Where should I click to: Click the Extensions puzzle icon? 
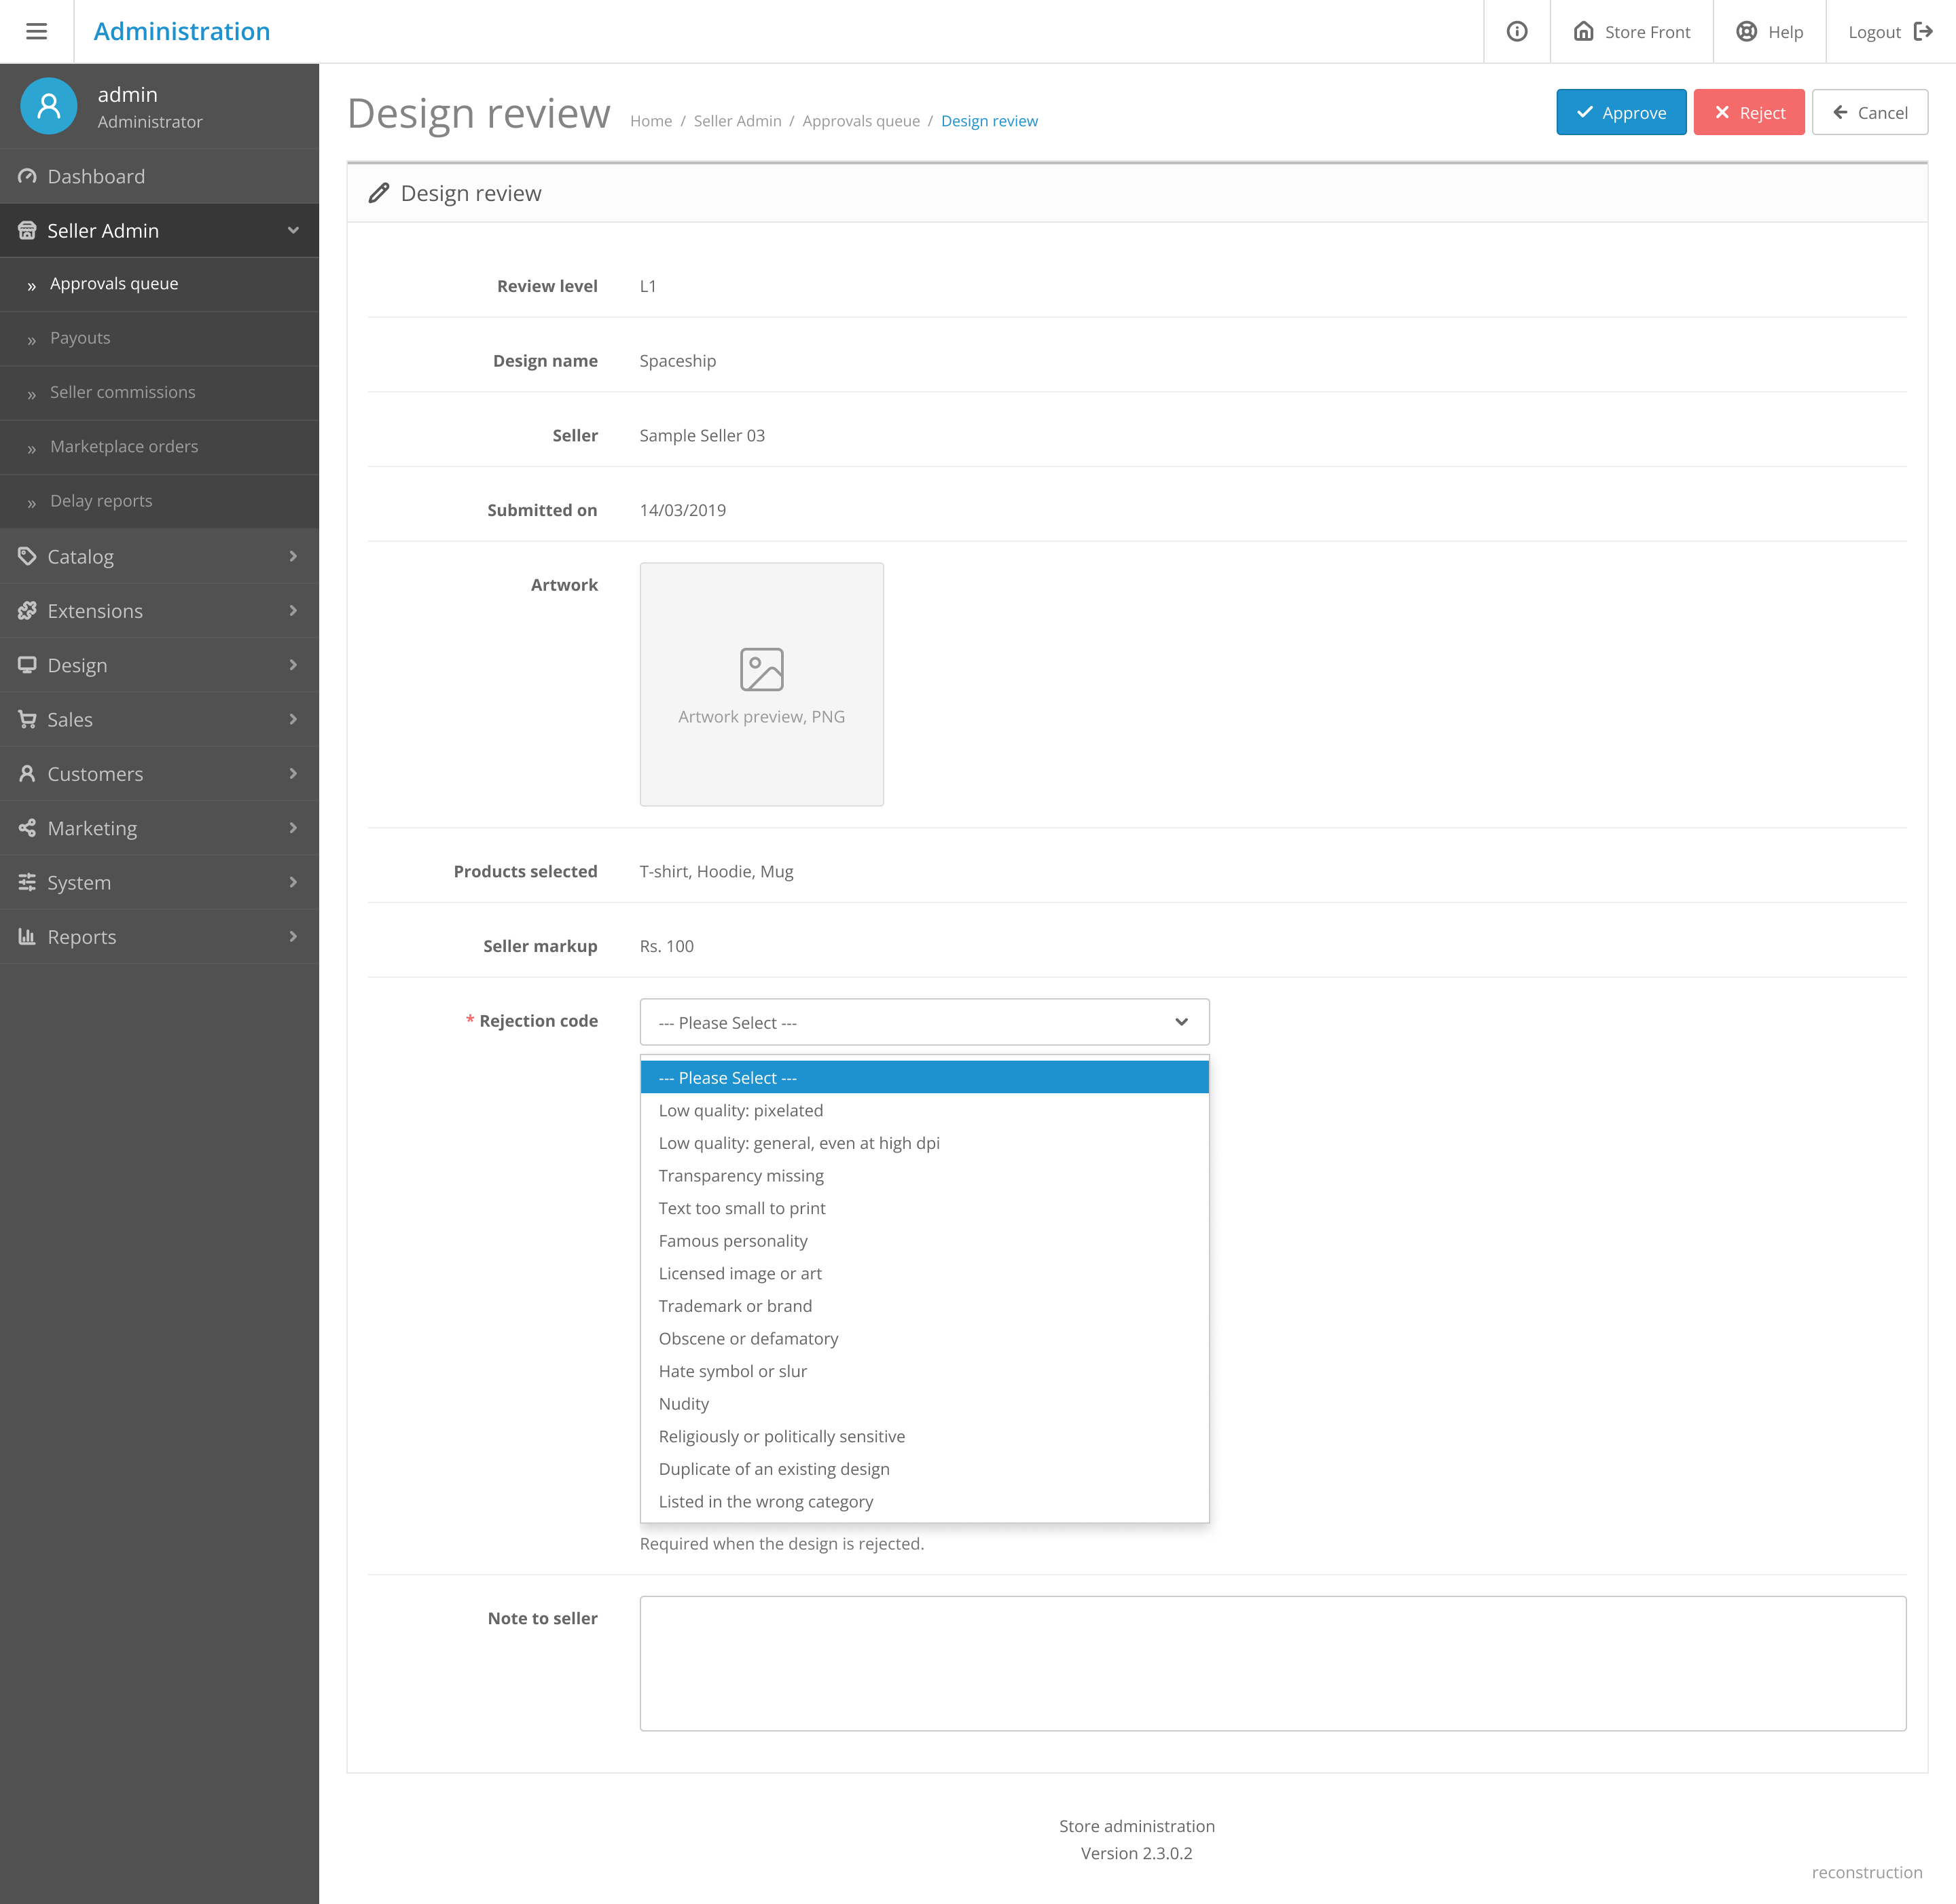click(27, 611)
